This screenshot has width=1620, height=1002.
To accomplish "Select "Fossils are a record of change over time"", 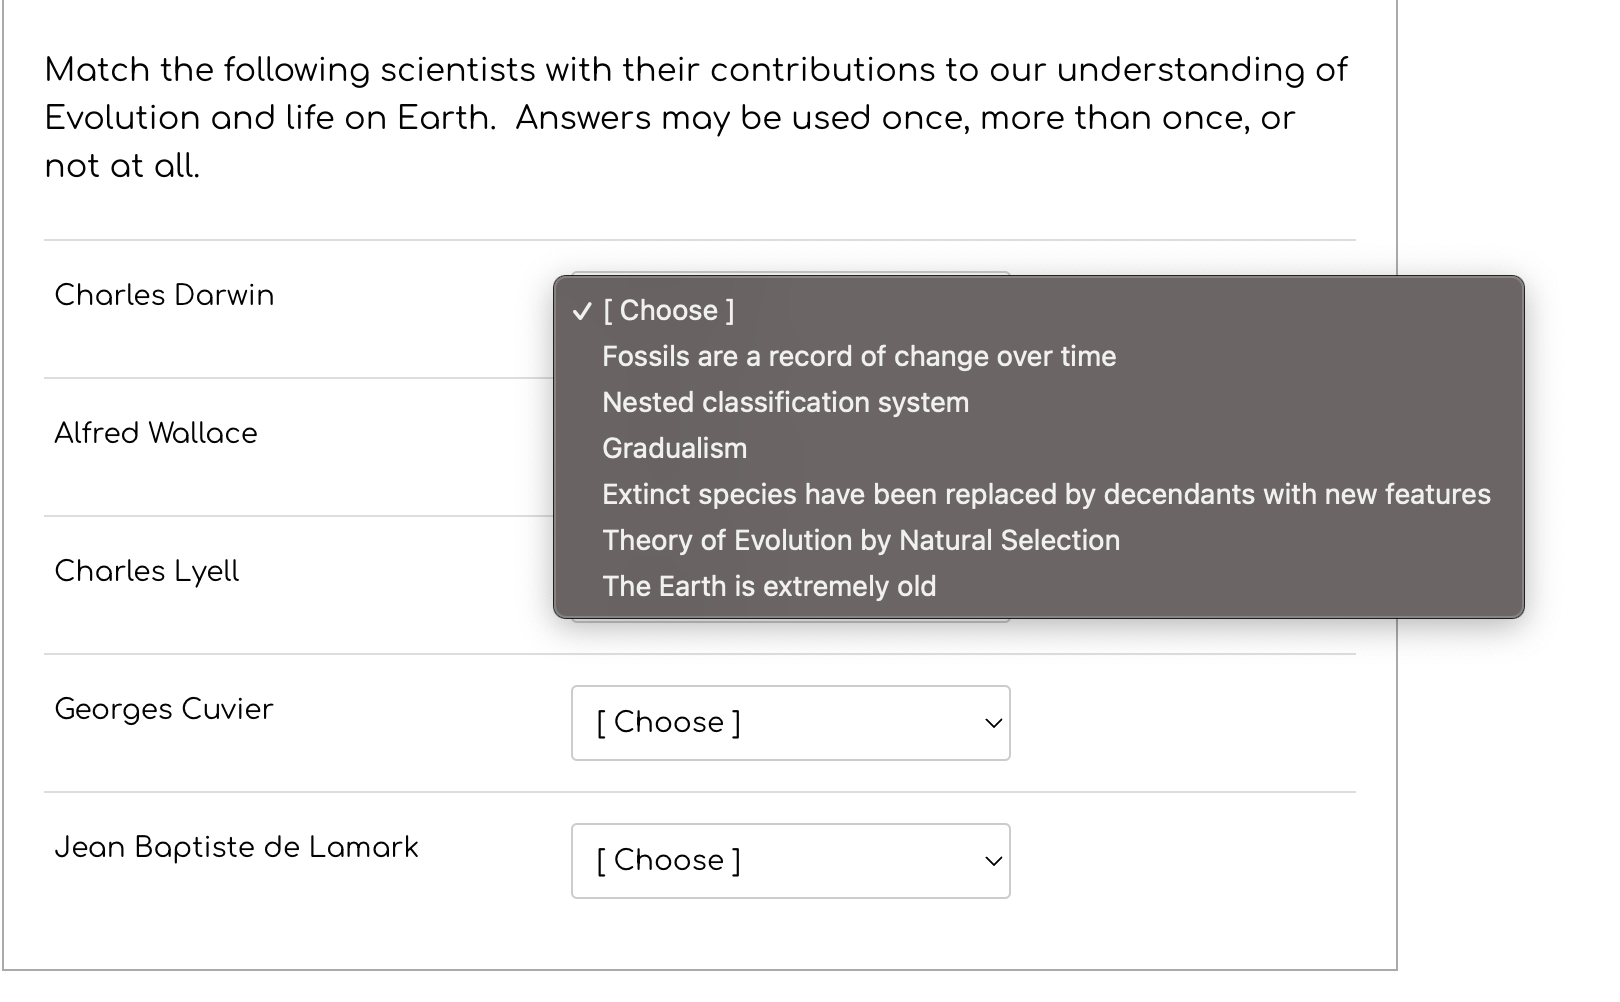I will (x=858, y=356).
